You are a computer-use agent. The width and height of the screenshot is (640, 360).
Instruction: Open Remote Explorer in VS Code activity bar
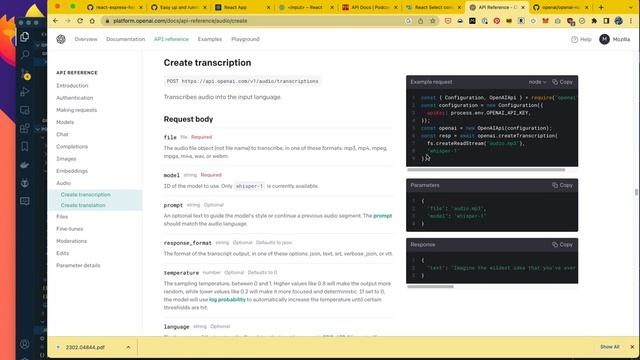coord(24,110)
